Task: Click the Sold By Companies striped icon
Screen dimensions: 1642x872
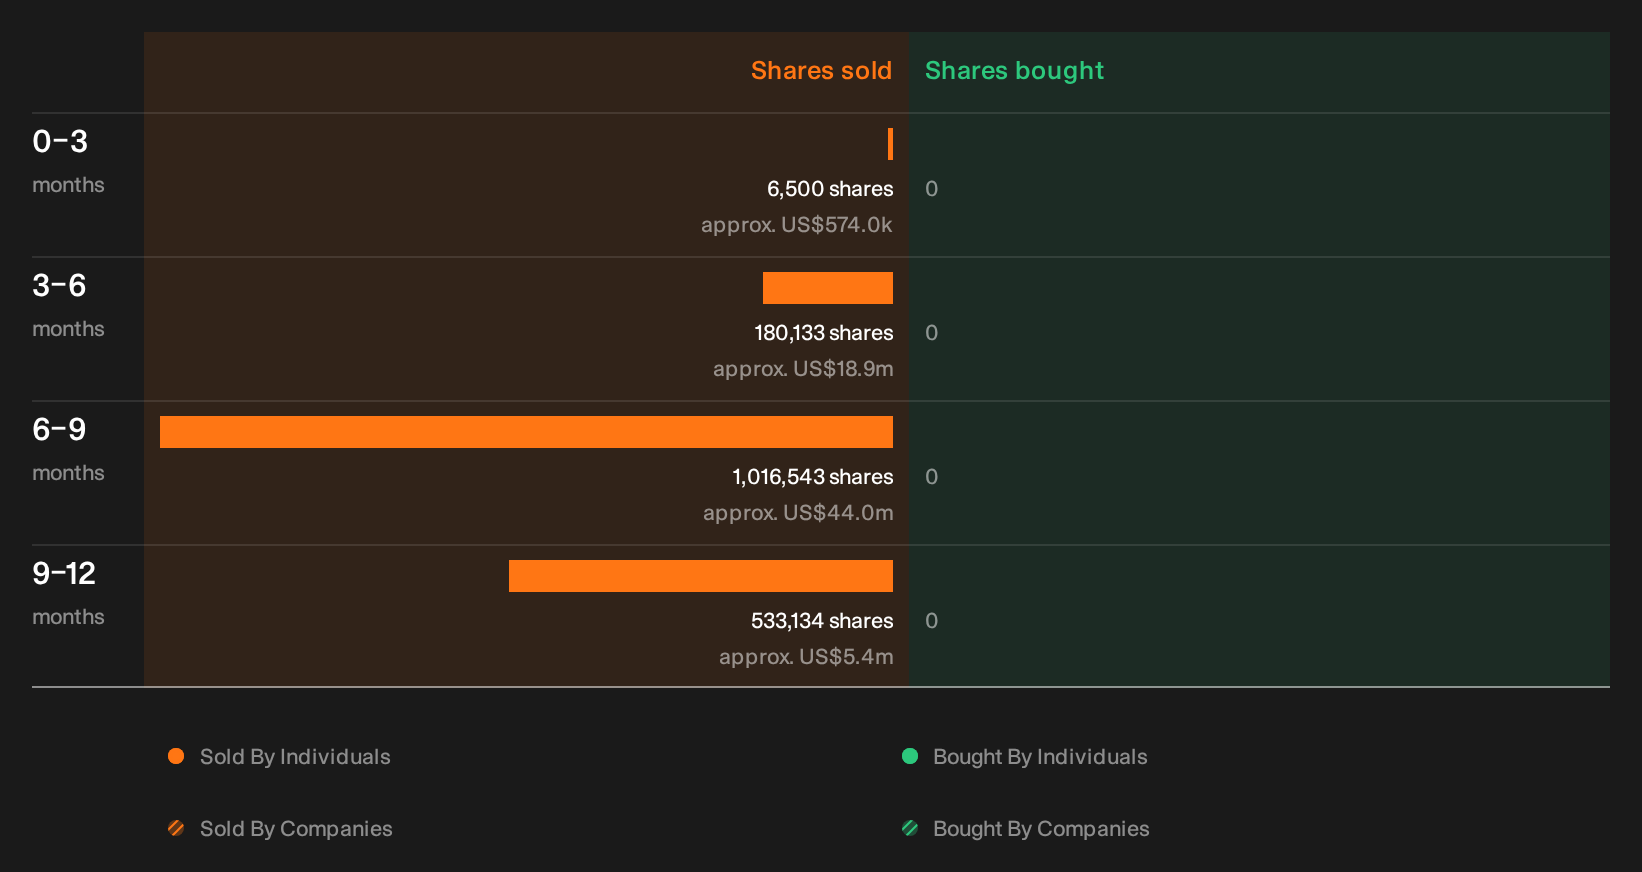Action: [176, 828]
